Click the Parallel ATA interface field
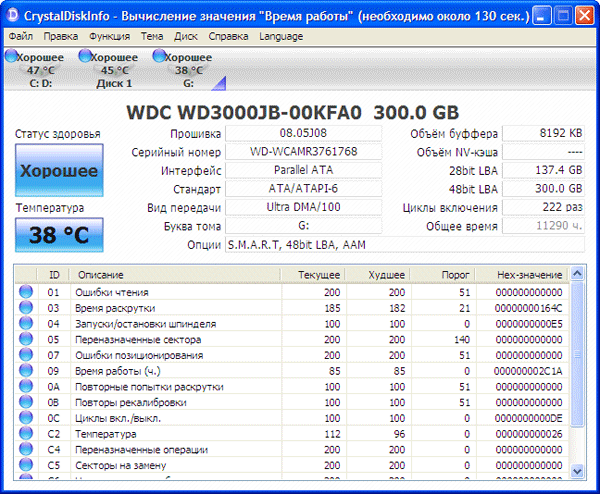 pos(303,170)
